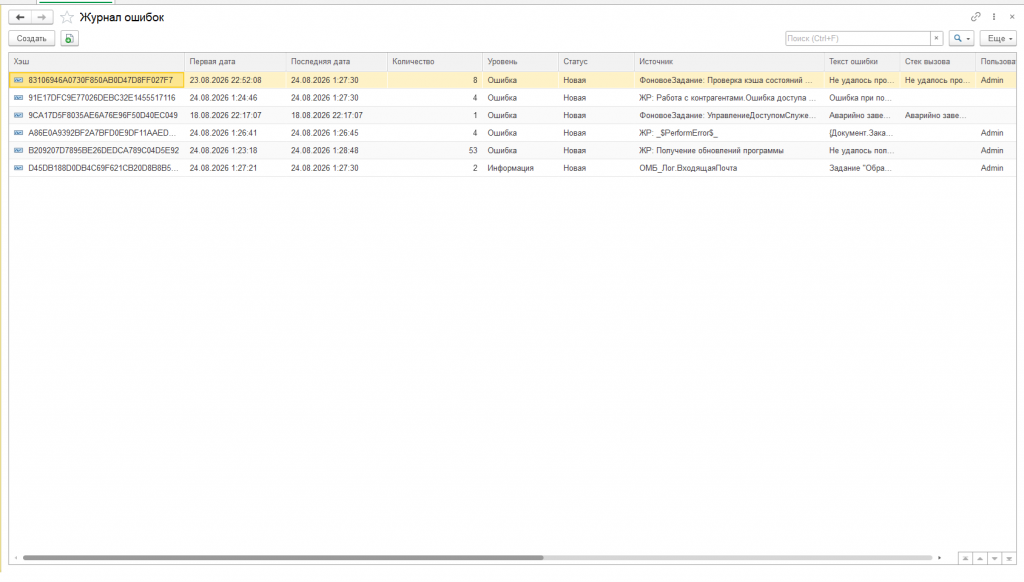Go back with the left arrow button

(x=20, y=17)
